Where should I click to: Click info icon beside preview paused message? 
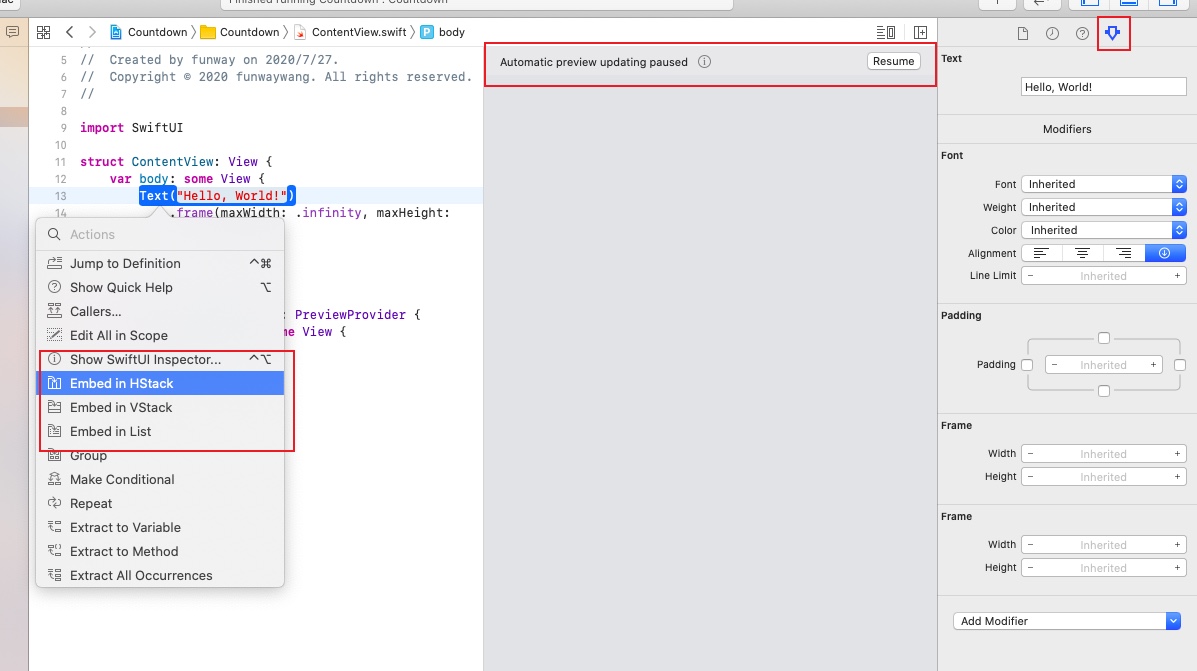click(704, 62)
